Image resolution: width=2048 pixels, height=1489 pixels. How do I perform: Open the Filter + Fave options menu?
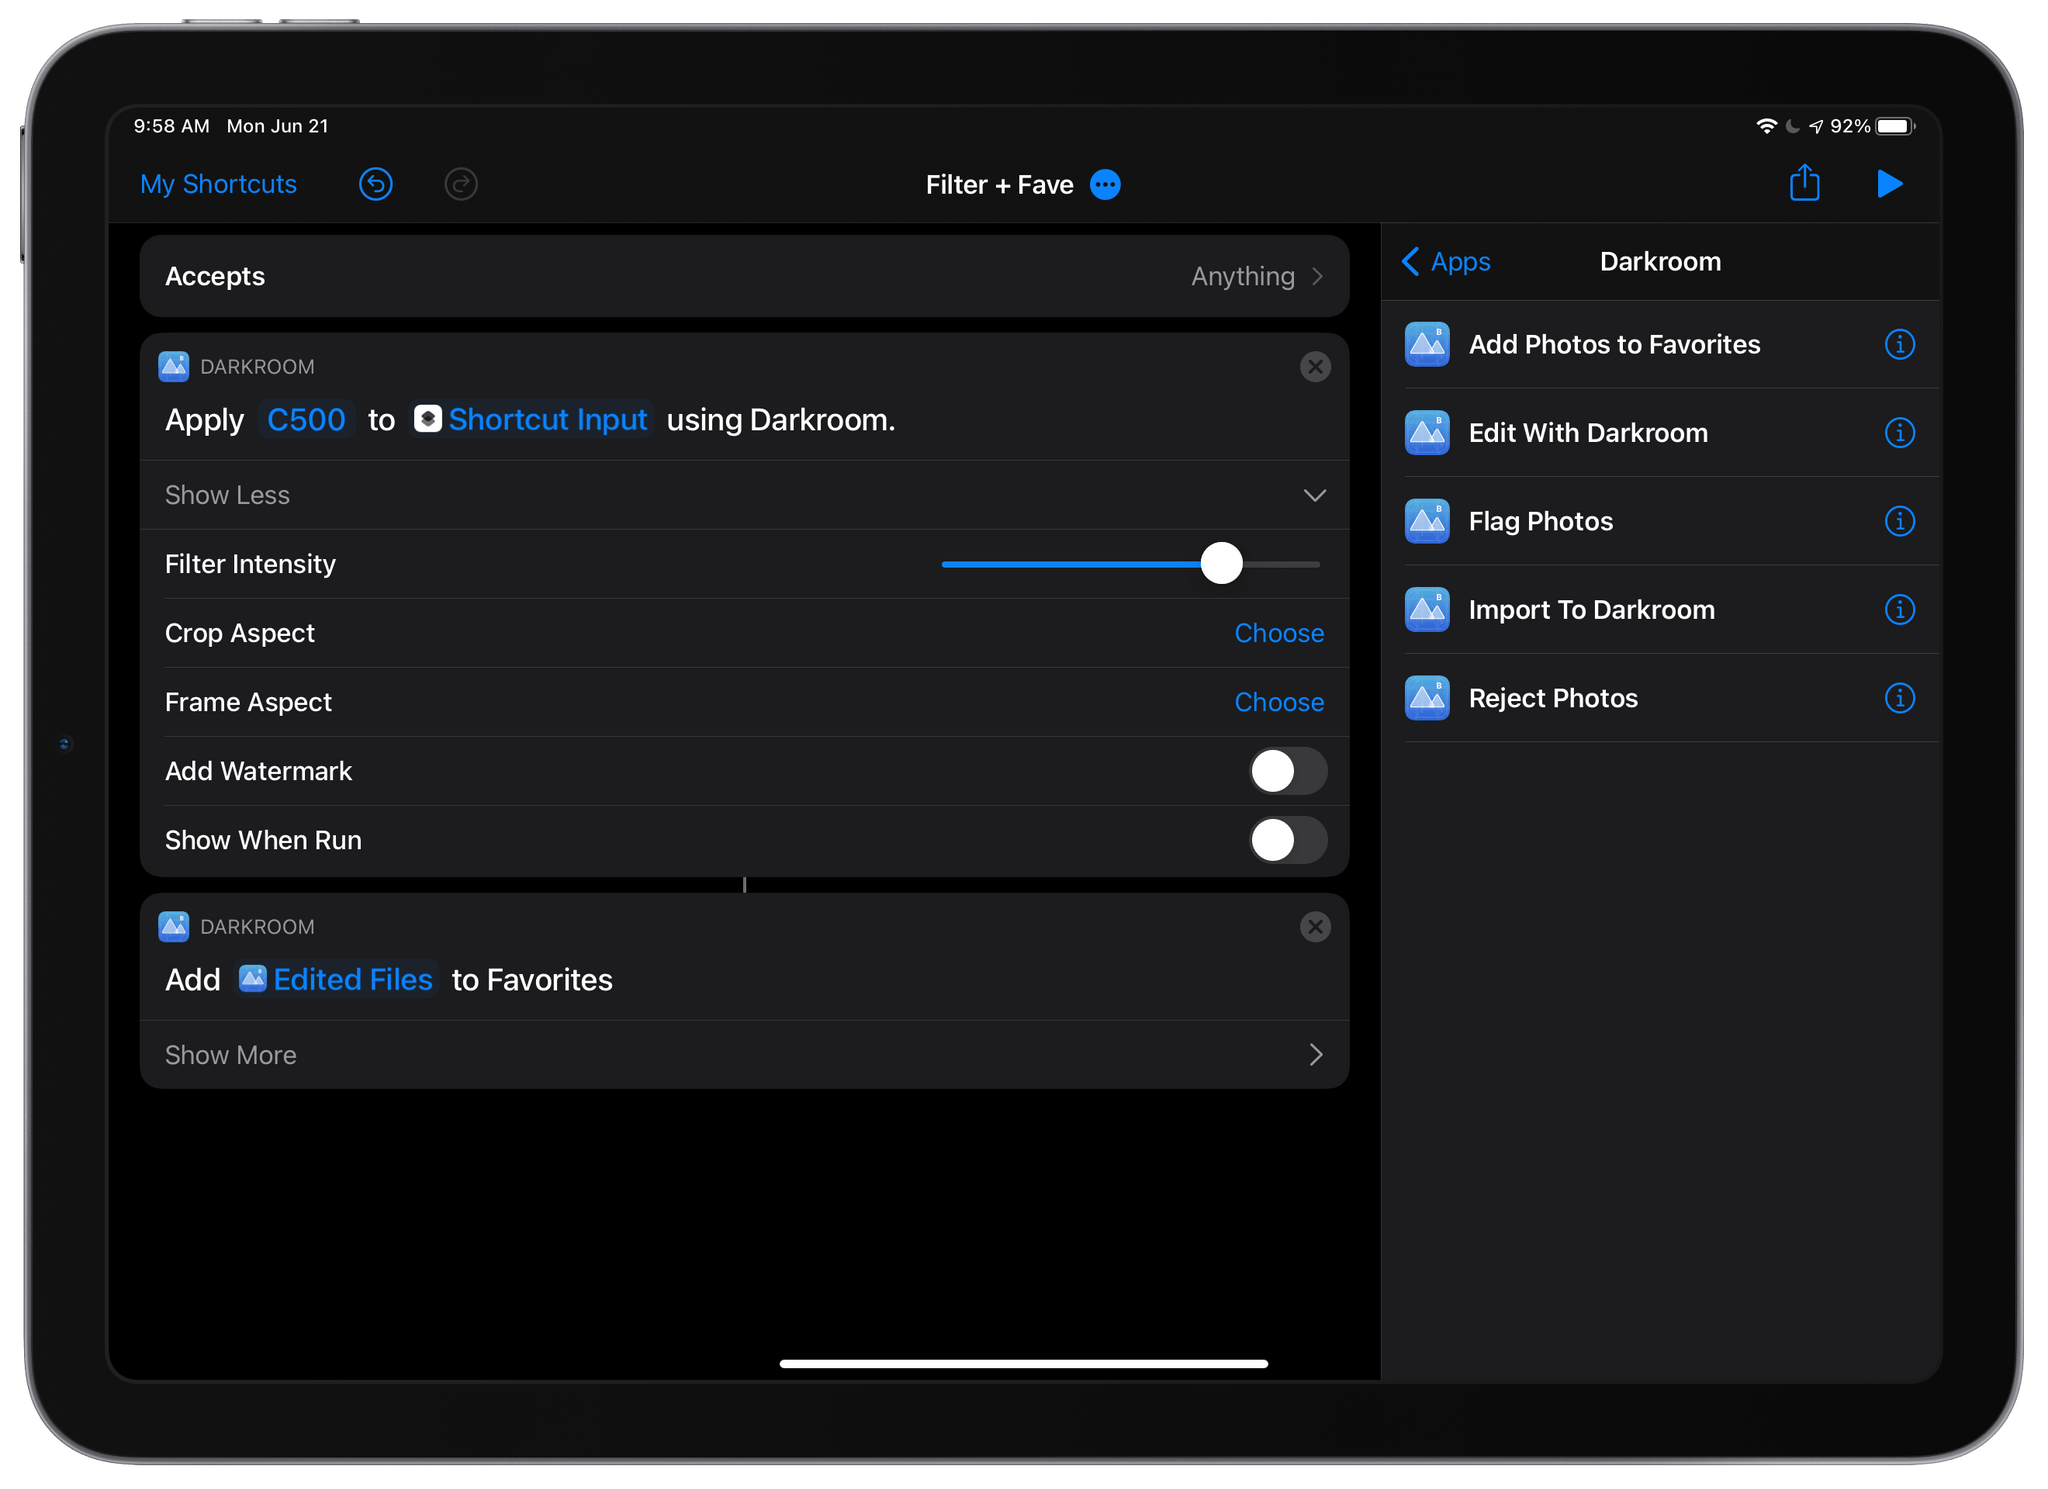1105,185
